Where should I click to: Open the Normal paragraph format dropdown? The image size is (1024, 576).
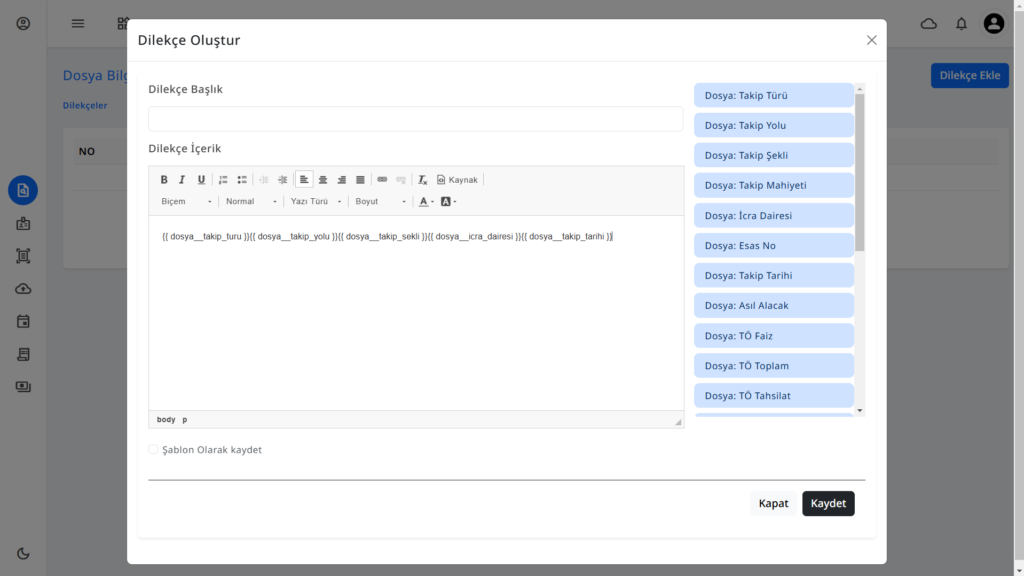click(x=251, y=202)
